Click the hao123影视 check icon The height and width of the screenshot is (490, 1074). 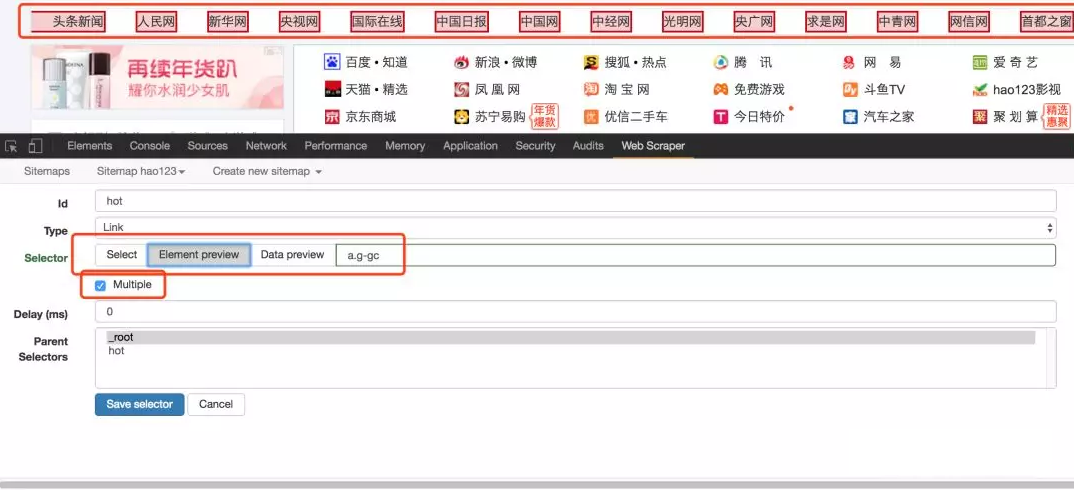coord(979,90)
